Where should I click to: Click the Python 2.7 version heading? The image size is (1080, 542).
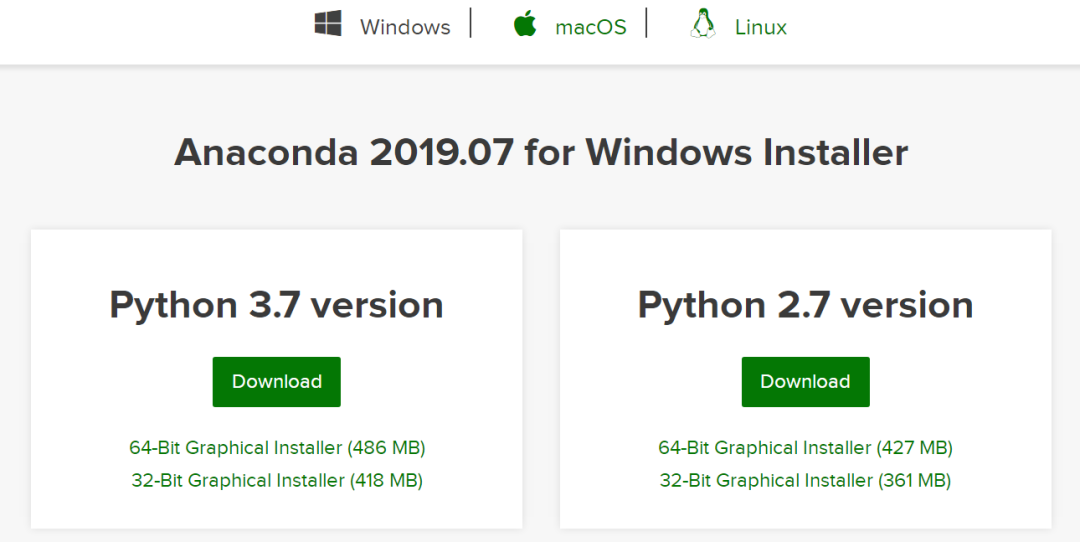(805, 305)
